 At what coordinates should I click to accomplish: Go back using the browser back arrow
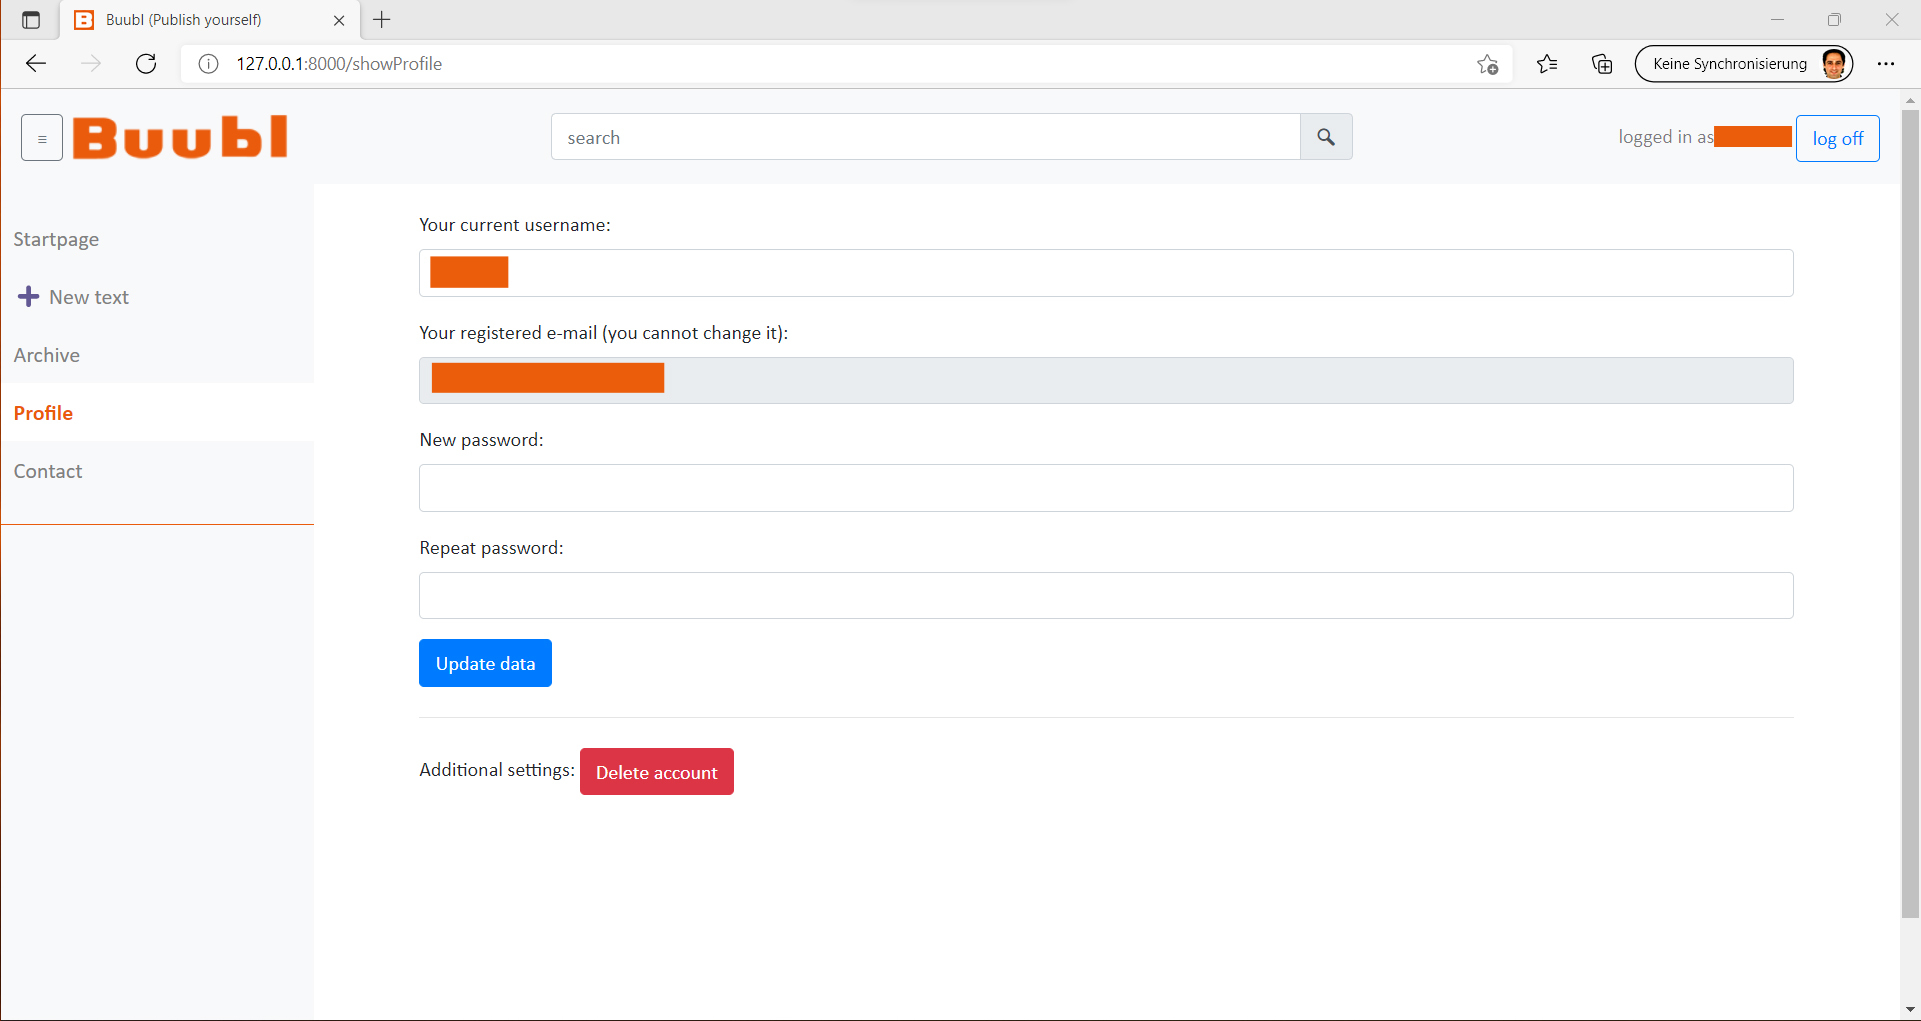click(x=37, y=64)
